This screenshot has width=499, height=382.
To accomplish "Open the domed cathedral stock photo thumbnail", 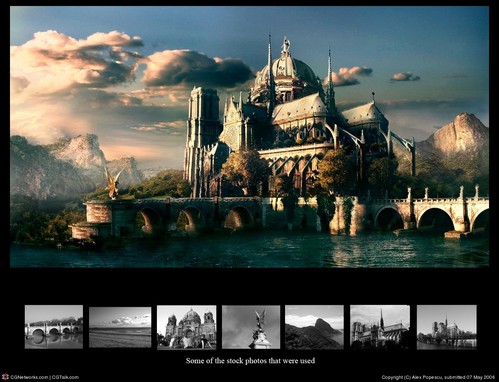I will [187, 327].
